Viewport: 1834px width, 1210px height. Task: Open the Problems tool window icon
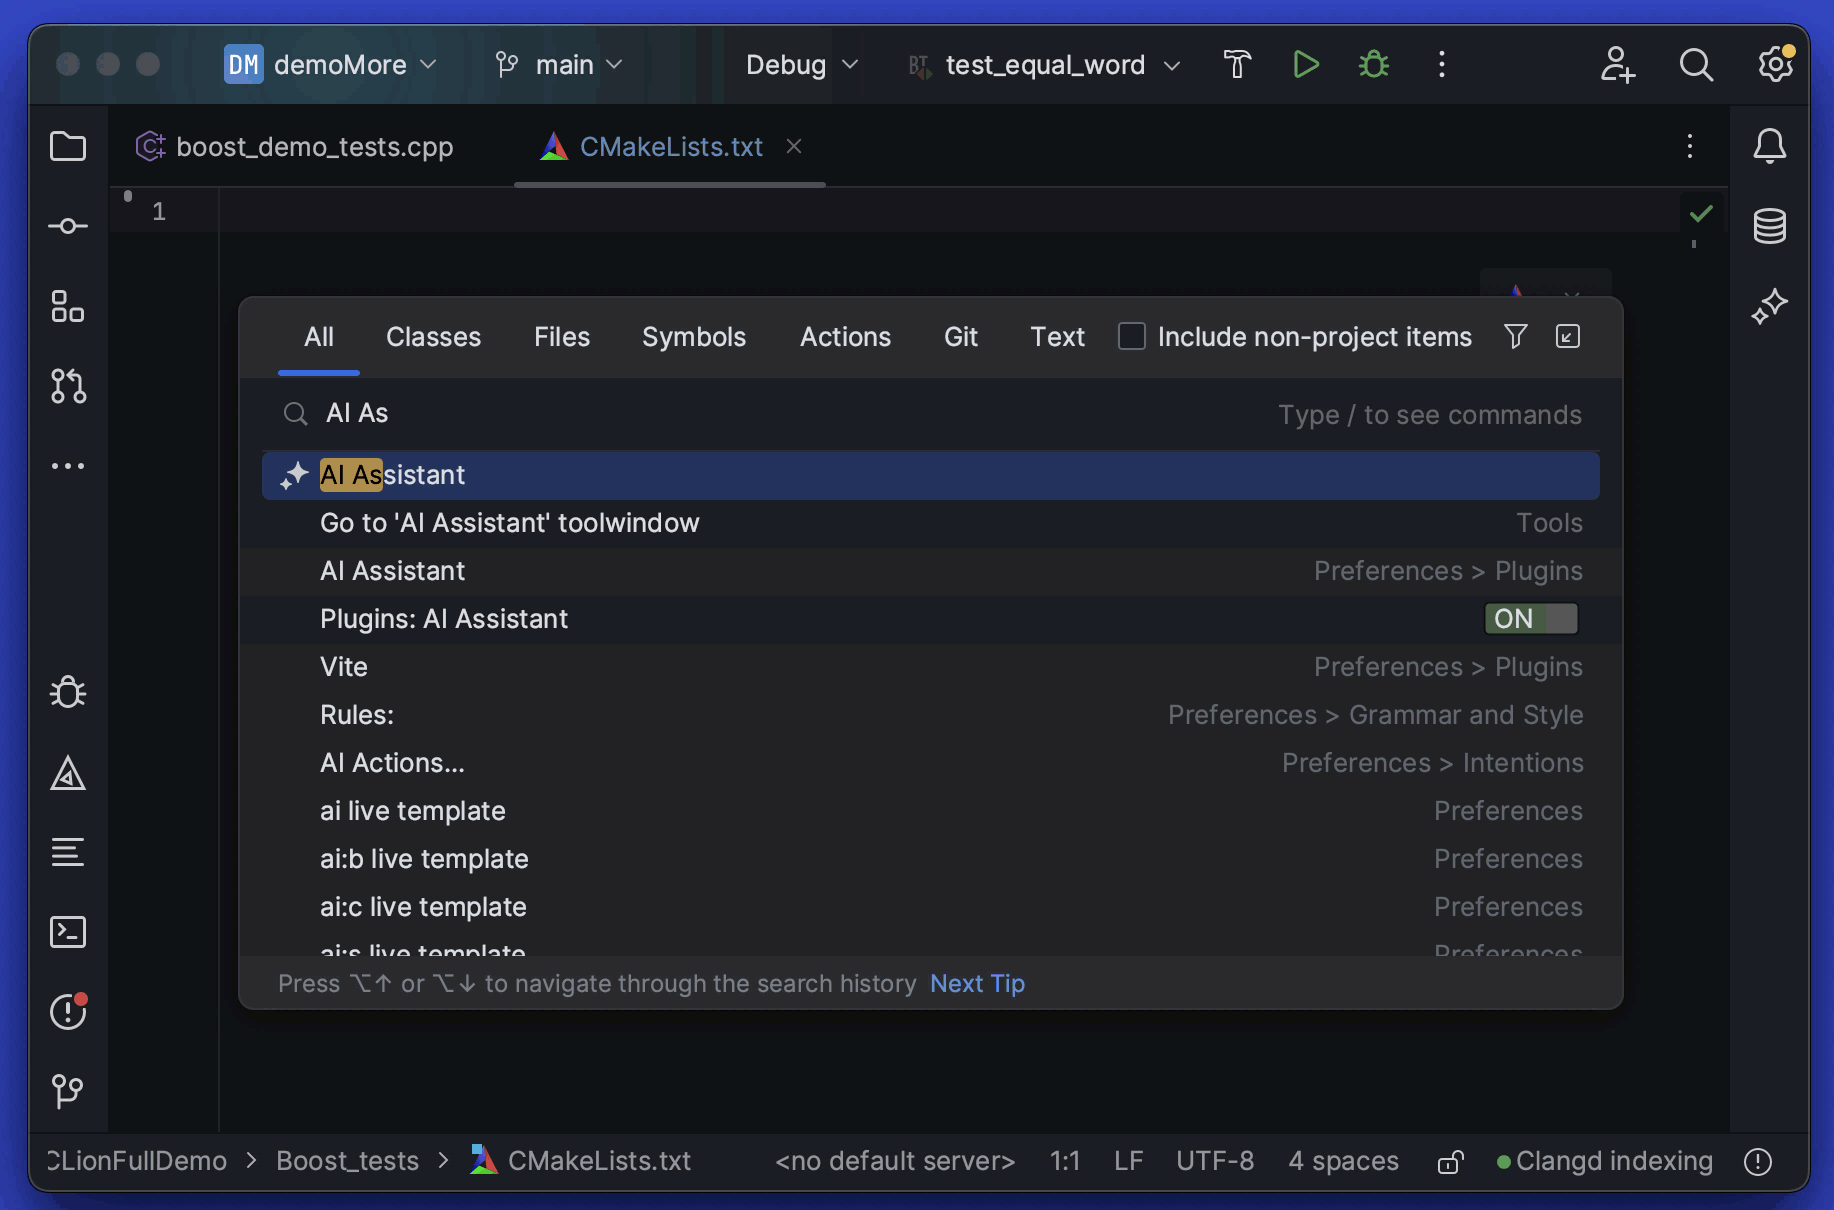coord(68,1011)
